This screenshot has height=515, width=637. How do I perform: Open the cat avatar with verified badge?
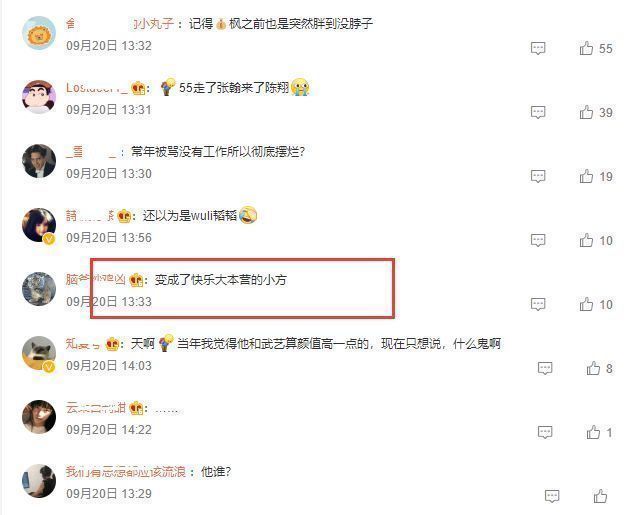pos(39,353)
